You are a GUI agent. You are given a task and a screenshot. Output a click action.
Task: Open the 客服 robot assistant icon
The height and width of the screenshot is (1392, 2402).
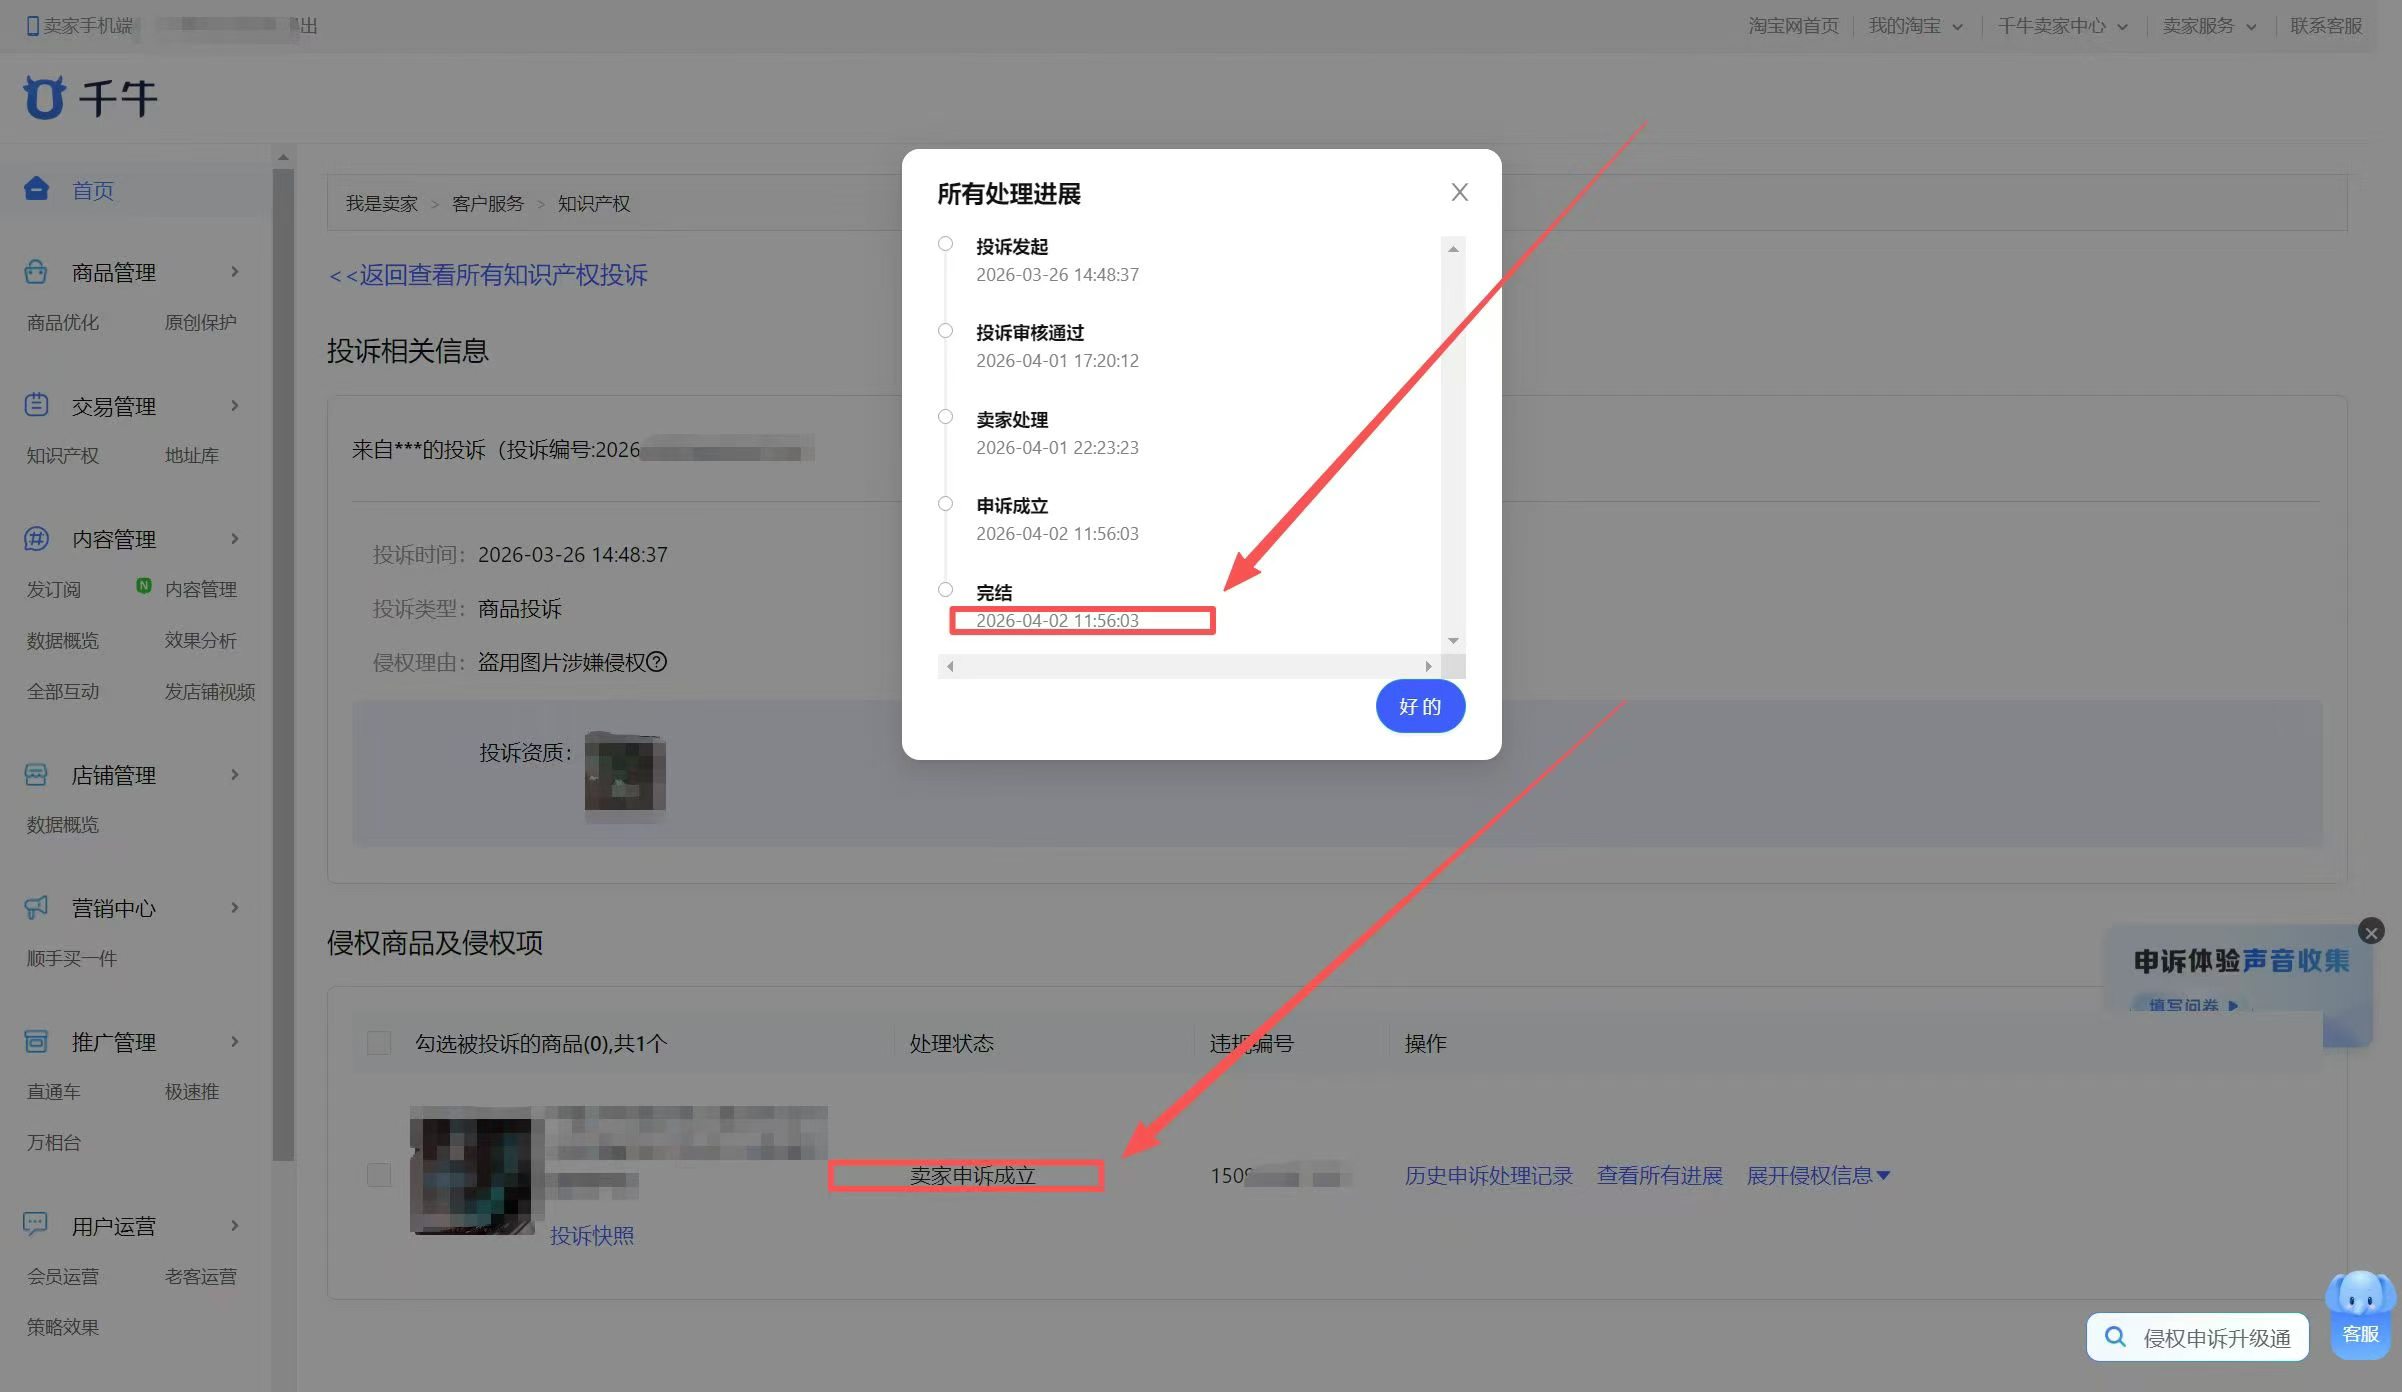[x=2360, y=1312]
